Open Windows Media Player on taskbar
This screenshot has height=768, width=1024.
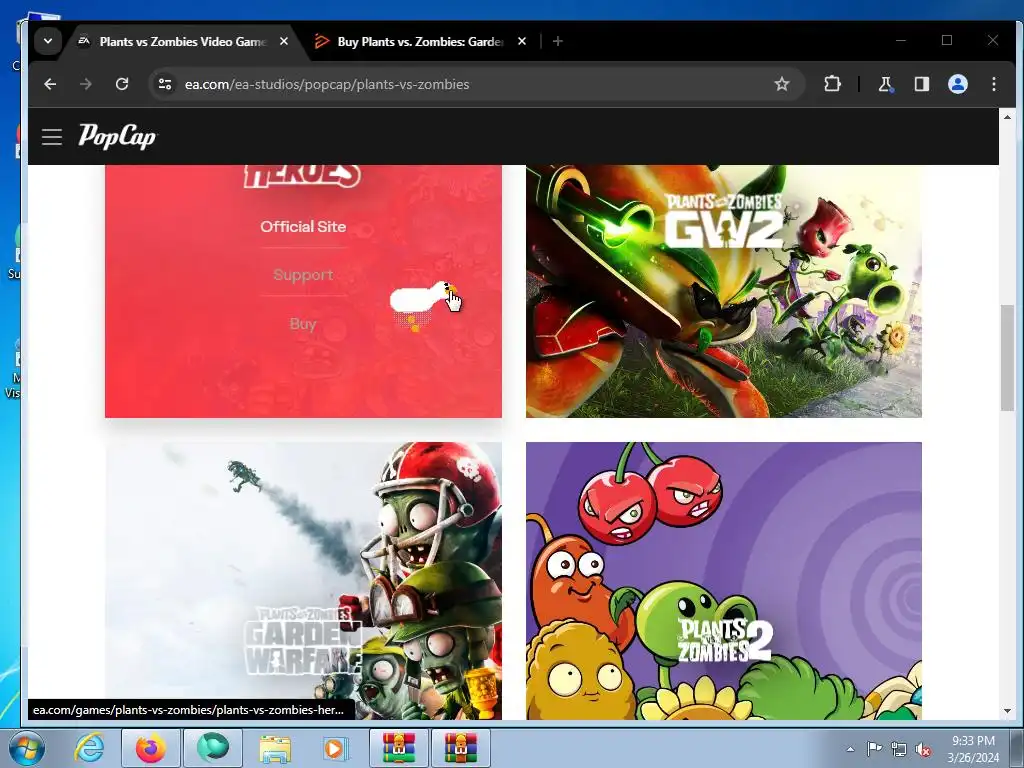pyautogui.click(x=336, y=748)
